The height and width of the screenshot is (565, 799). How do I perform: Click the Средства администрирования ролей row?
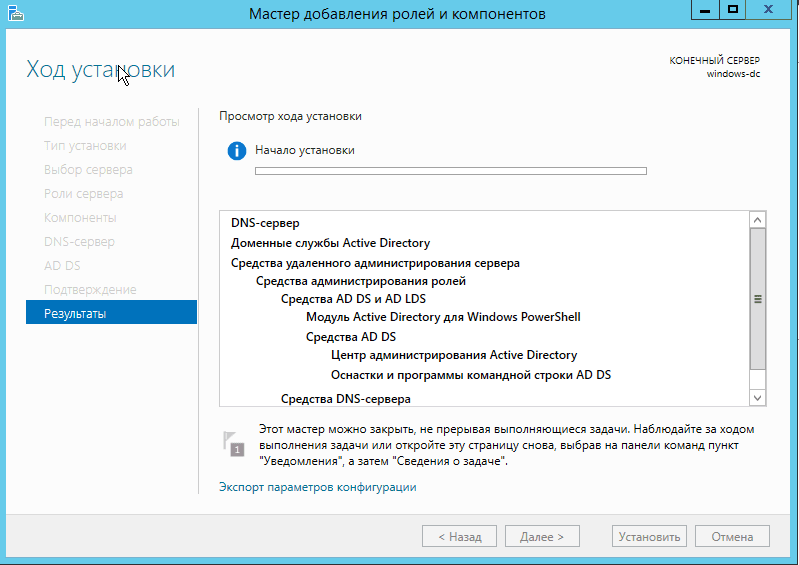tap(361, 281)
